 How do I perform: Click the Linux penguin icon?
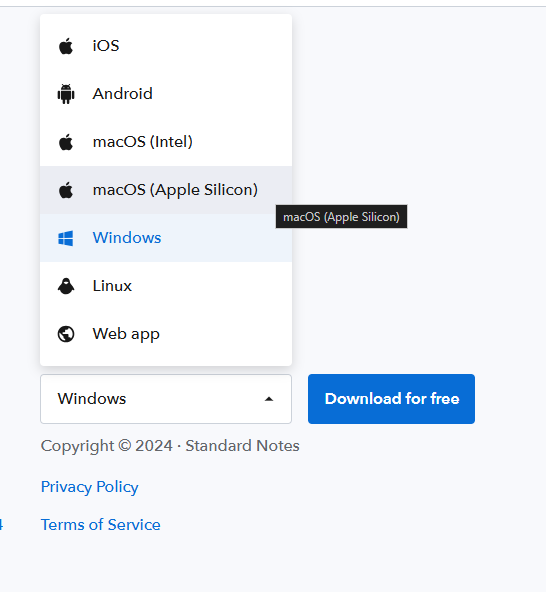click(x=66, y=286)
